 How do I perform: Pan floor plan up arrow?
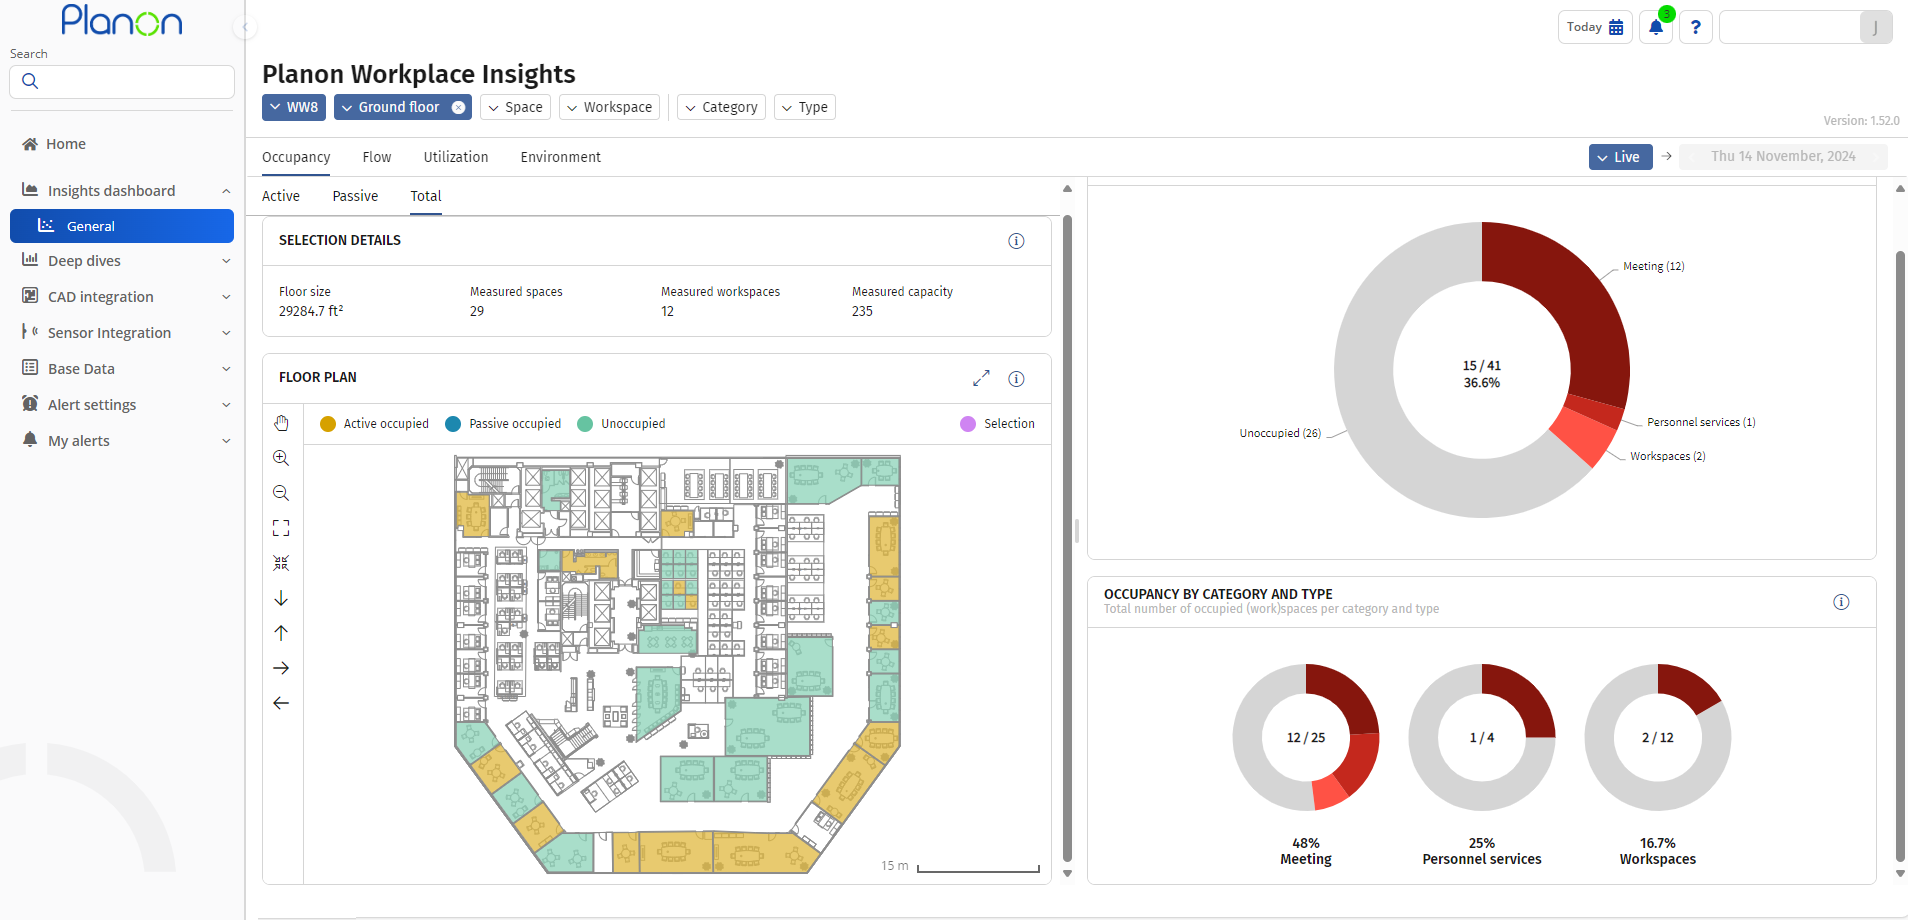coord(281,633)
